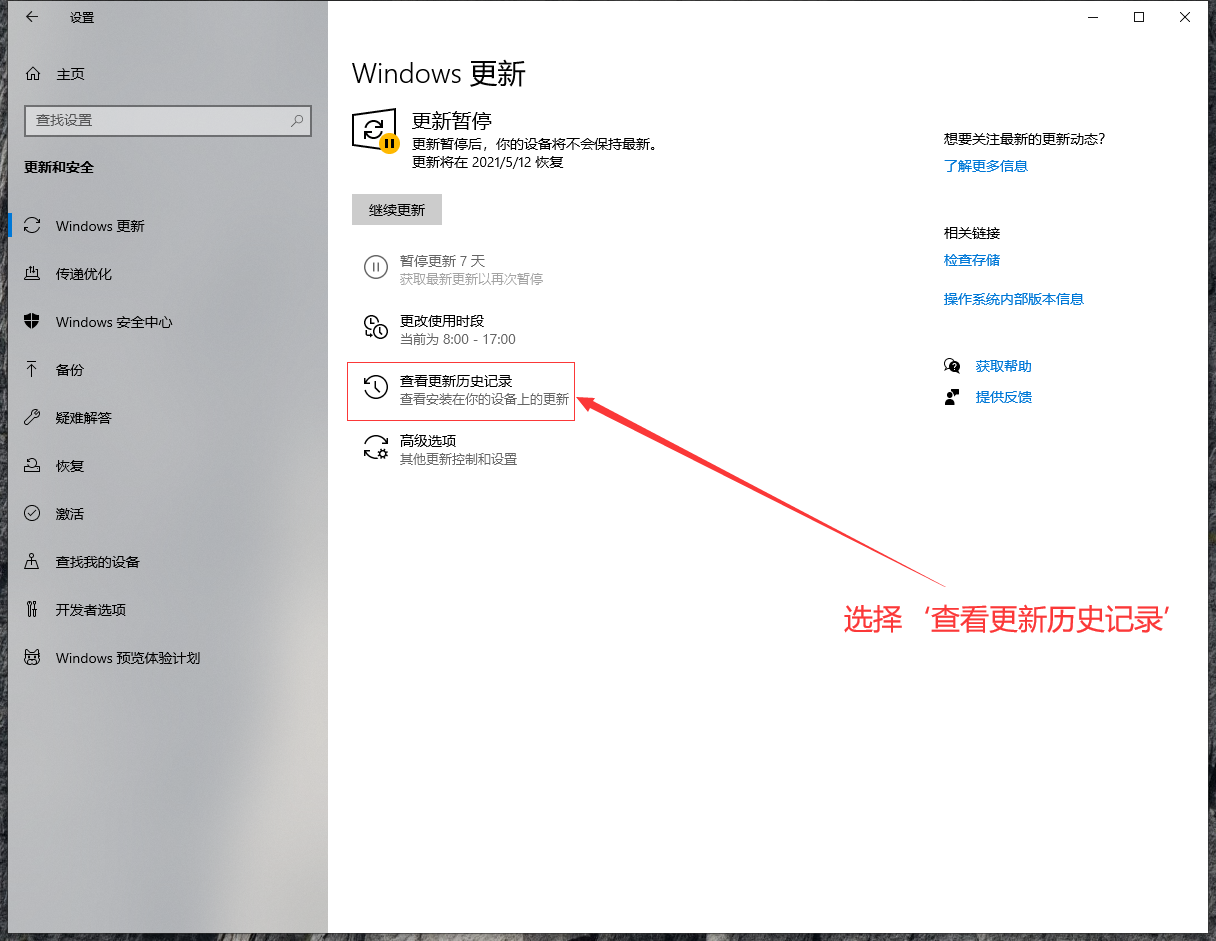Click the 传递优化 sidebar icon
This screenshot has width=1216, height=941.
(x=33, y=274)
